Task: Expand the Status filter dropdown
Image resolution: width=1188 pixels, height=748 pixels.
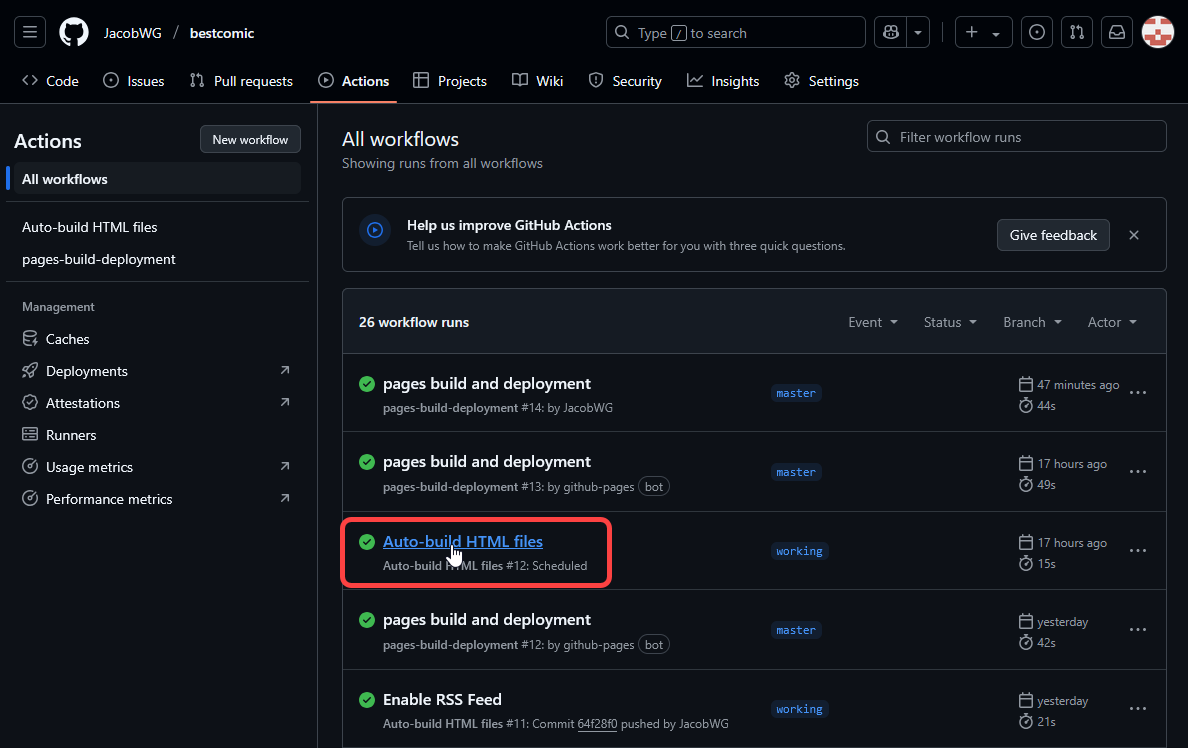Action: point(949,322)
